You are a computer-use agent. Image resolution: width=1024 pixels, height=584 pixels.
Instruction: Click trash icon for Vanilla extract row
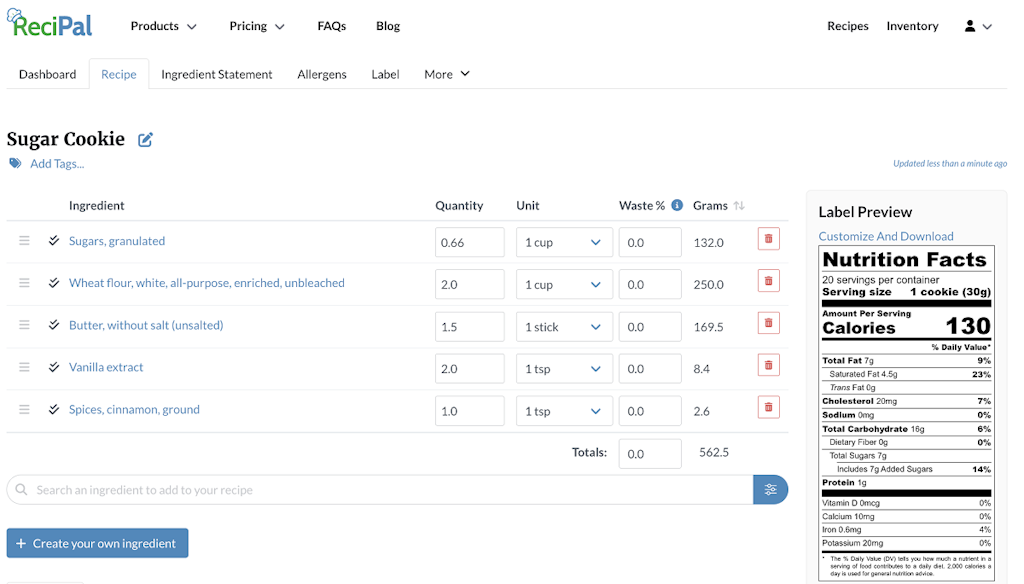point(768,366)
